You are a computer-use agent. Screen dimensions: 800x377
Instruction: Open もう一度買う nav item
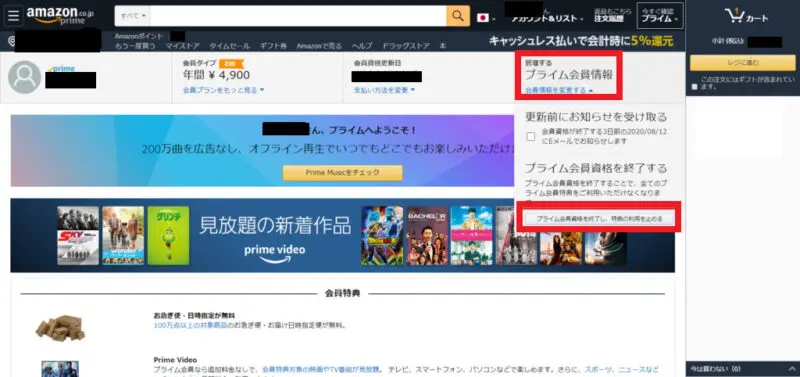(x=134, y=46)
